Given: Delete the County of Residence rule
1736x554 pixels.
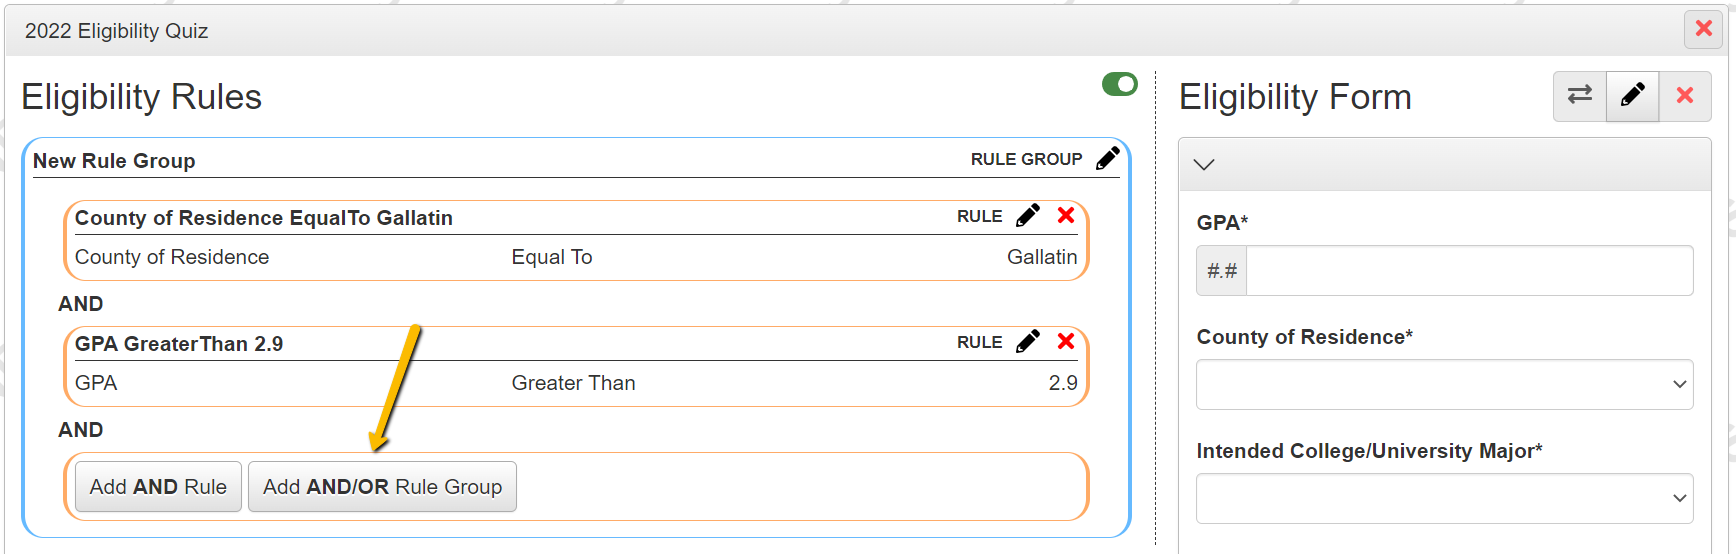Looking at the screenshot, I should 1066,216.
